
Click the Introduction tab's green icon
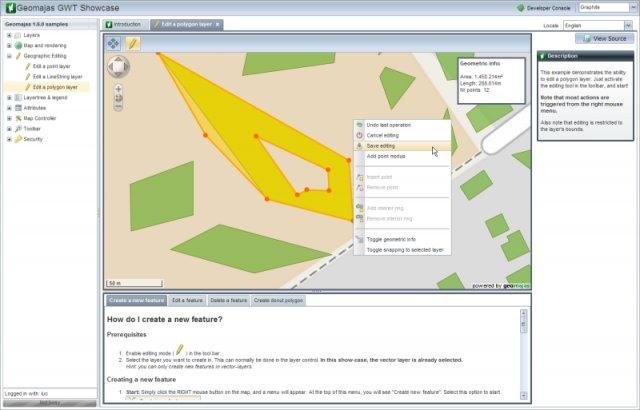(x=109, y=24)
